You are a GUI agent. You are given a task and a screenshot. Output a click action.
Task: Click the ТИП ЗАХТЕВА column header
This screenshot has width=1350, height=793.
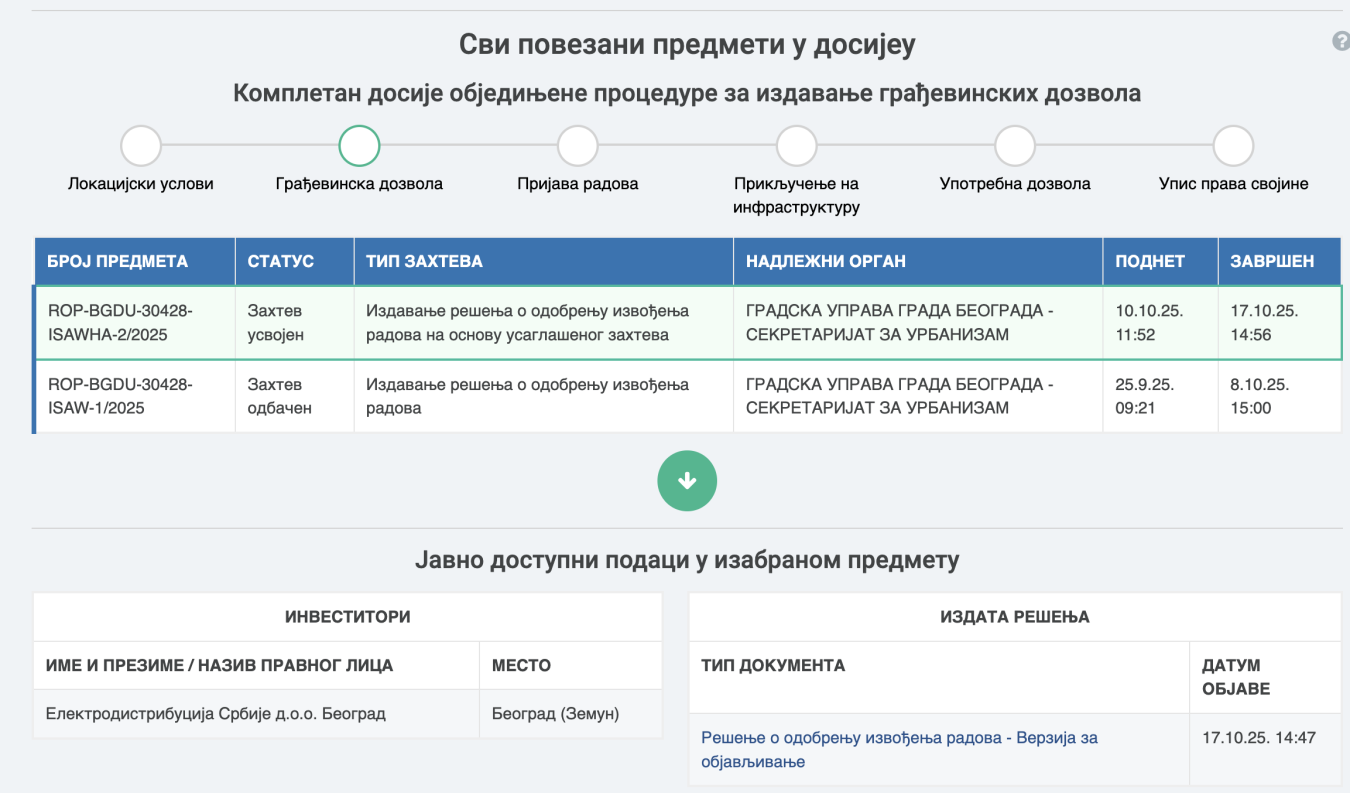pos(424,261)
